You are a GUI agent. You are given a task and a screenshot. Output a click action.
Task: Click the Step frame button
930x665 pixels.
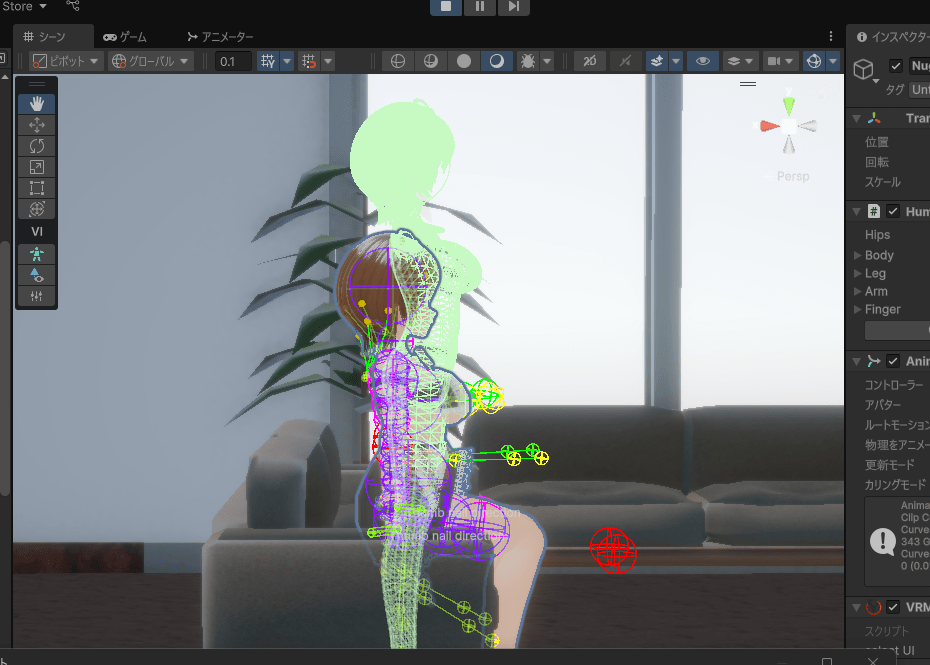[x=513, y=7]
